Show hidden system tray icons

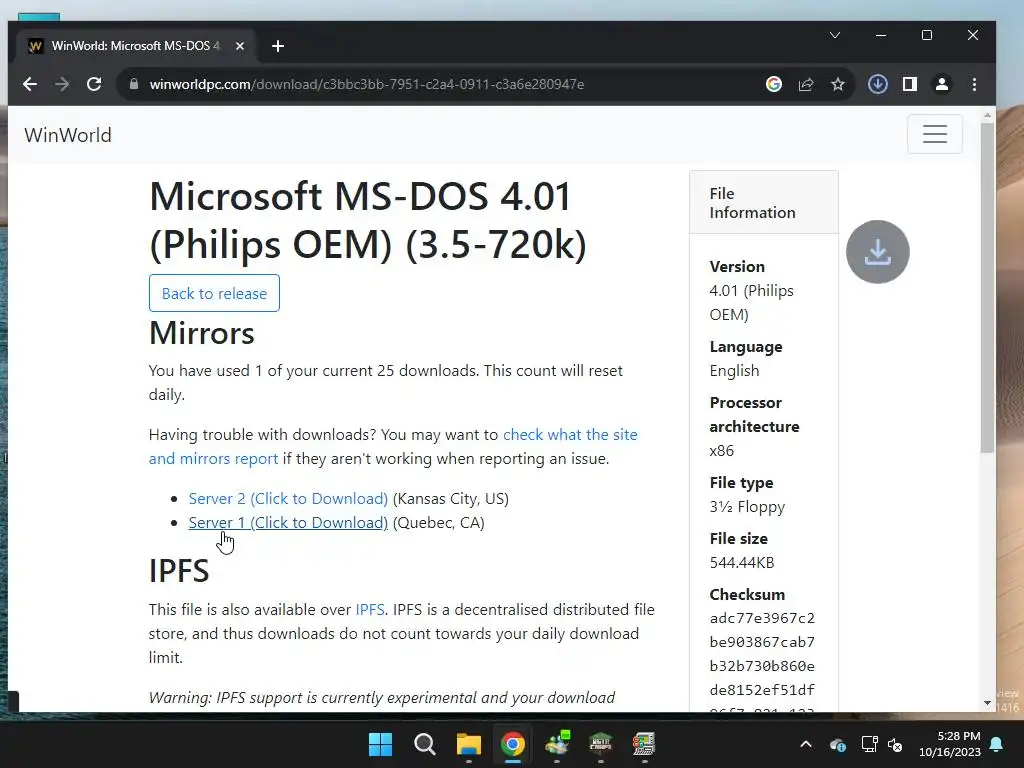(x=806, y=744)
